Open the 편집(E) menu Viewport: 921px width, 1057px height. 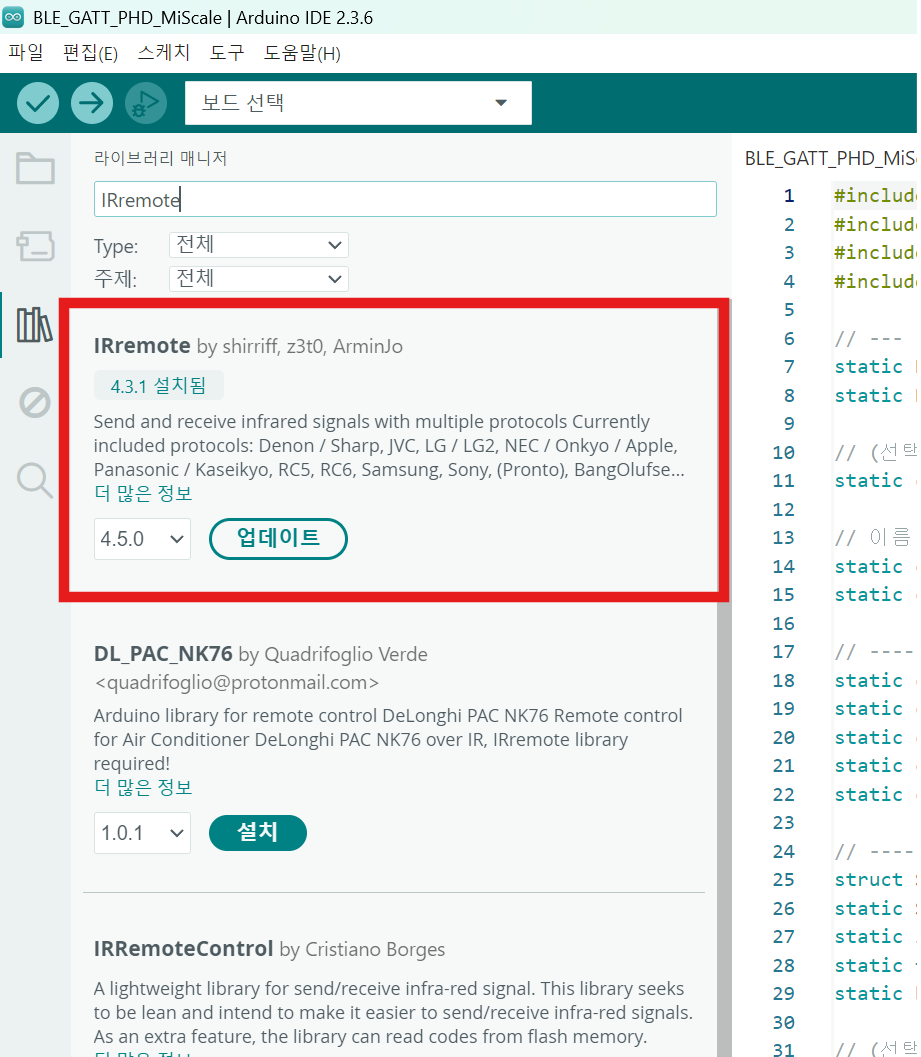(x=90, y=53)
